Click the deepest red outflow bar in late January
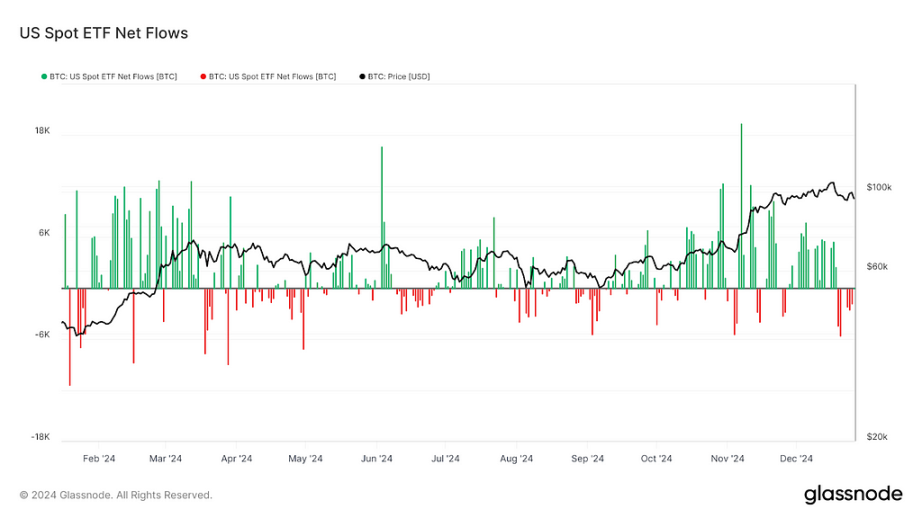 click(70, 337)
